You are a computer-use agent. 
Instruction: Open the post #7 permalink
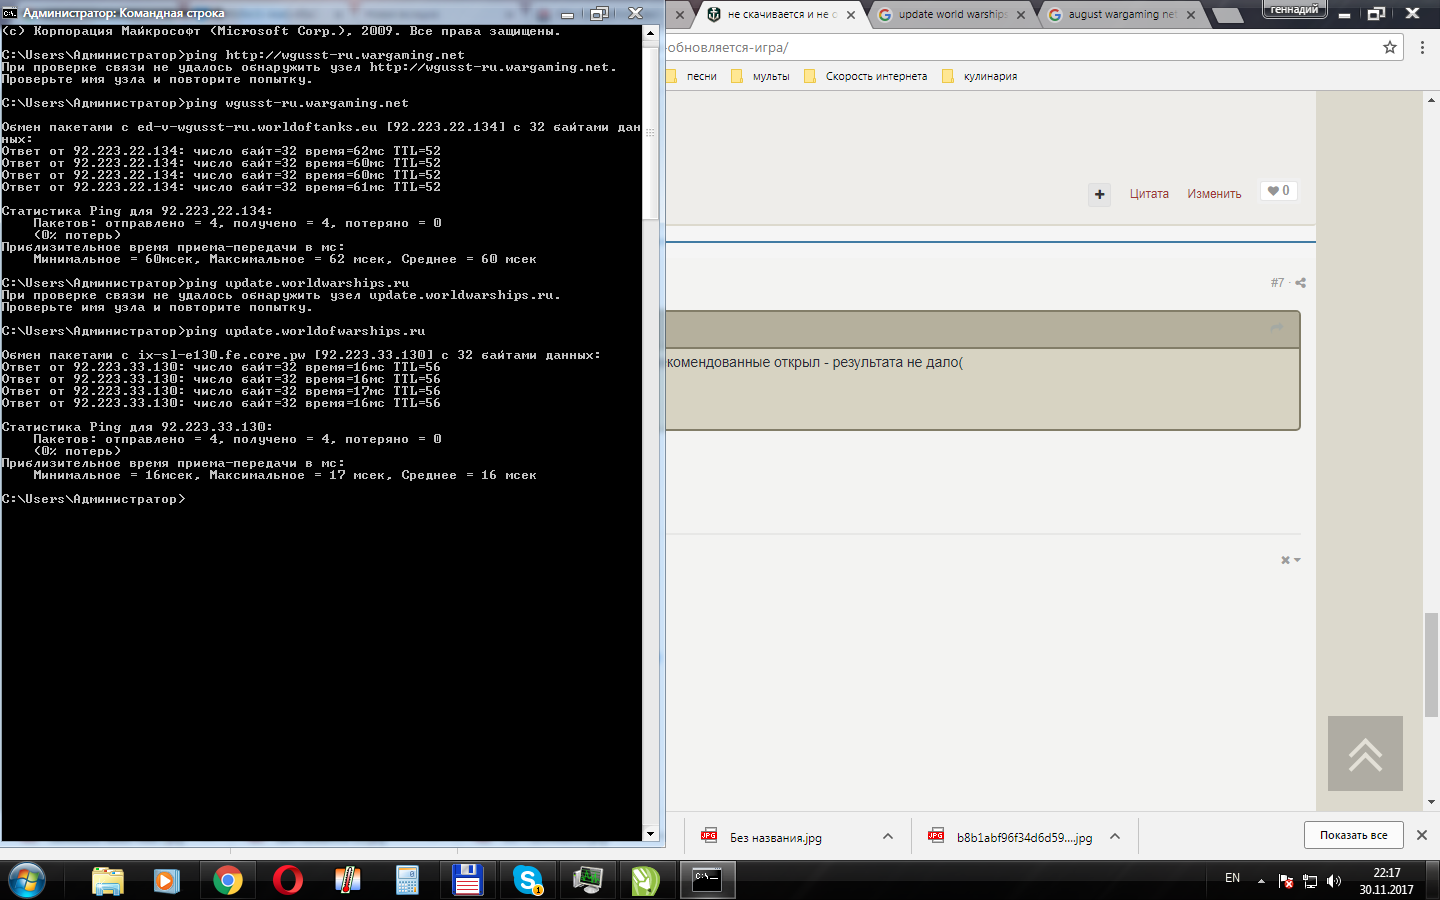[1277, 283]
